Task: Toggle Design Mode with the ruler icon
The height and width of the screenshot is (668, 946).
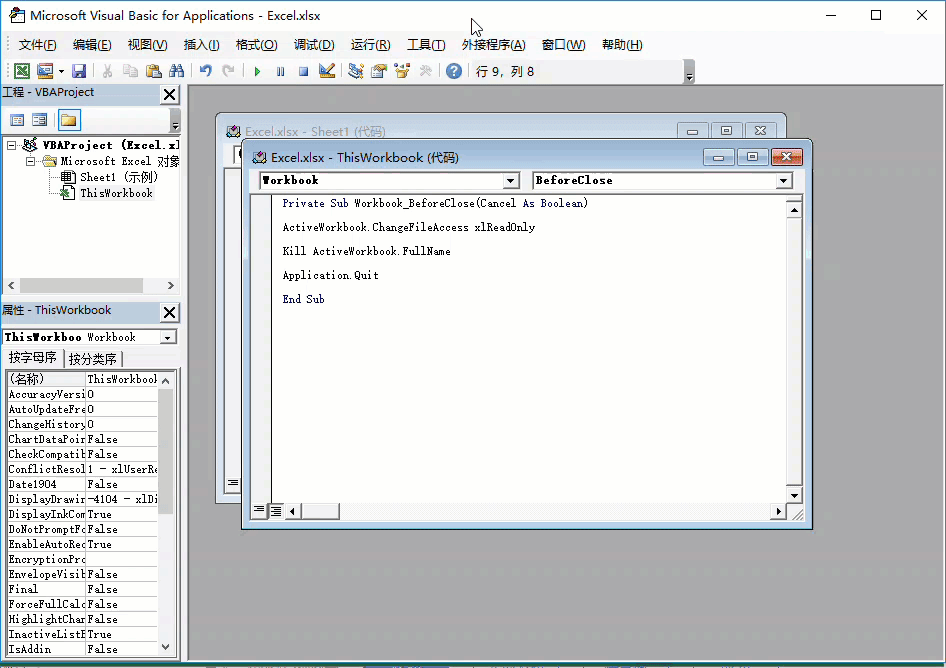Action: (326, 71)
